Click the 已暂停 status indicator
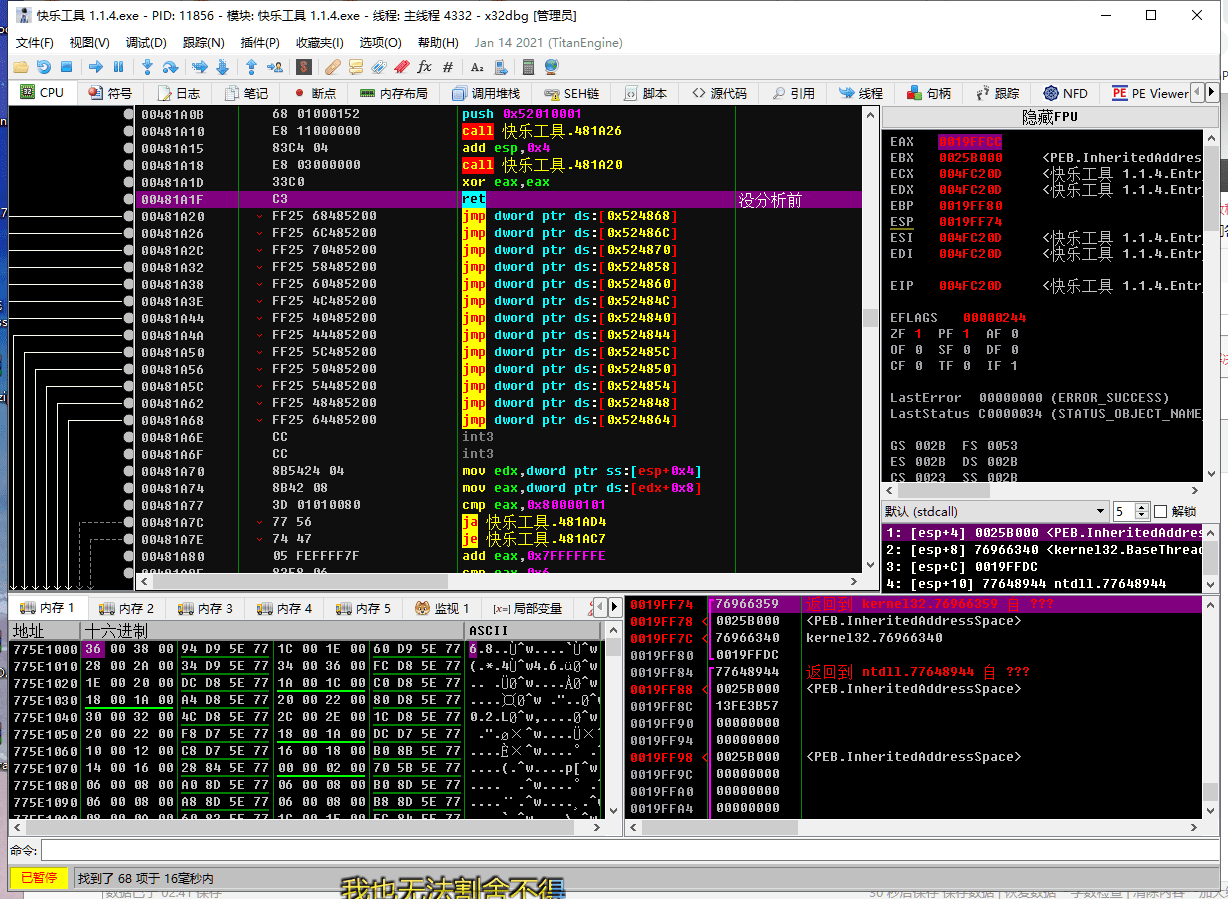The width and height of the screenshot is (1228, 899). pos(39,878)
